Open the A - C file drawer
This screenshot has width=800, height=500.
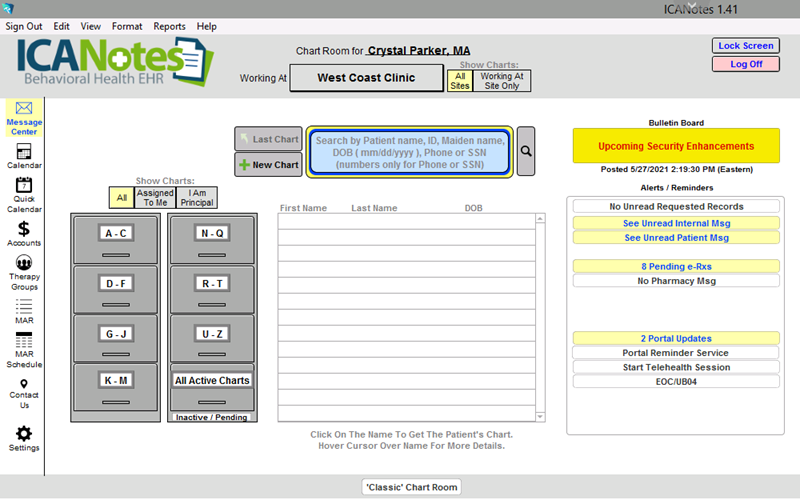(x=116, y=234)
